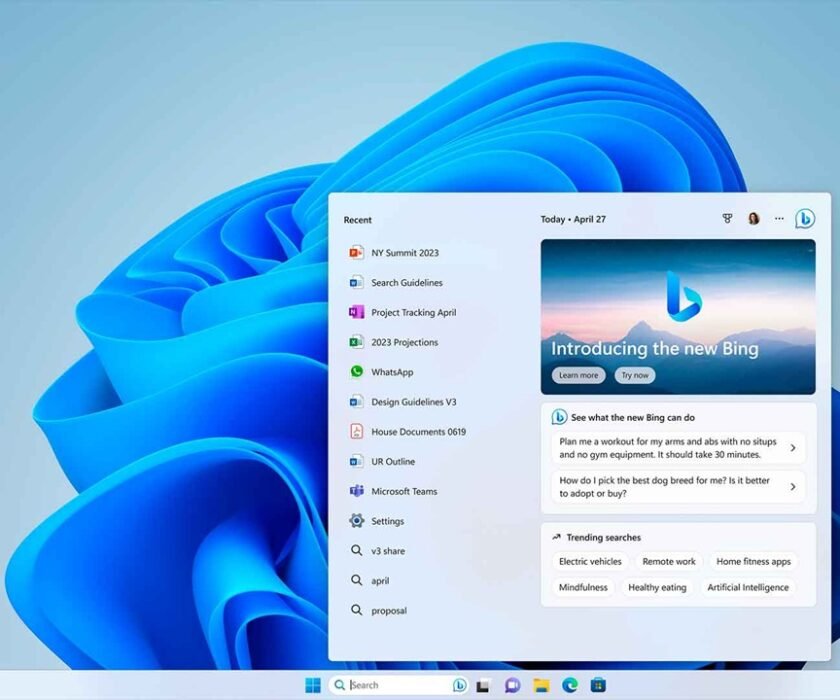Click the search icon beside april
This screenshot has height=700, width=840.
point(356,581)
